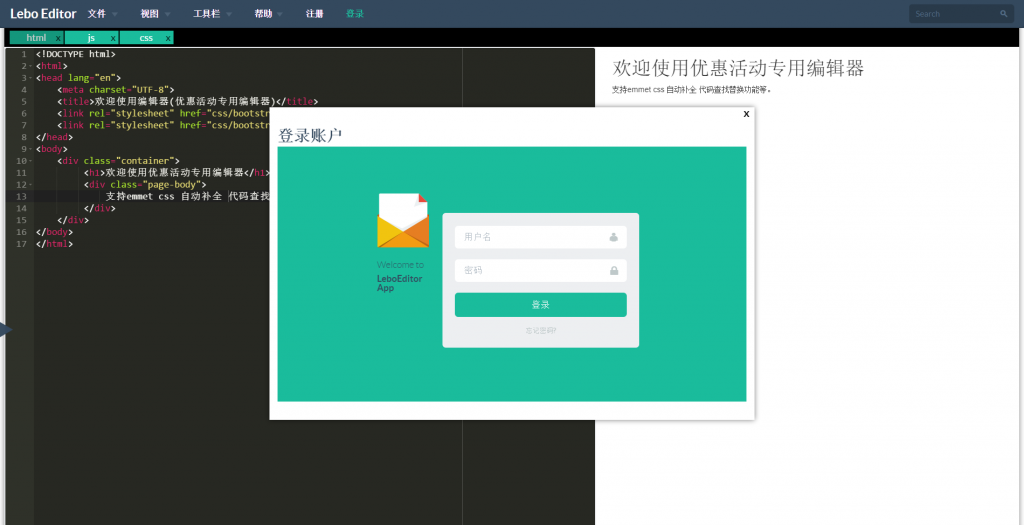Image resolution: width=1024 pixels, height=525 pixels.
Task: Click the 忘记密码? link
Action: tap(541, 330)
